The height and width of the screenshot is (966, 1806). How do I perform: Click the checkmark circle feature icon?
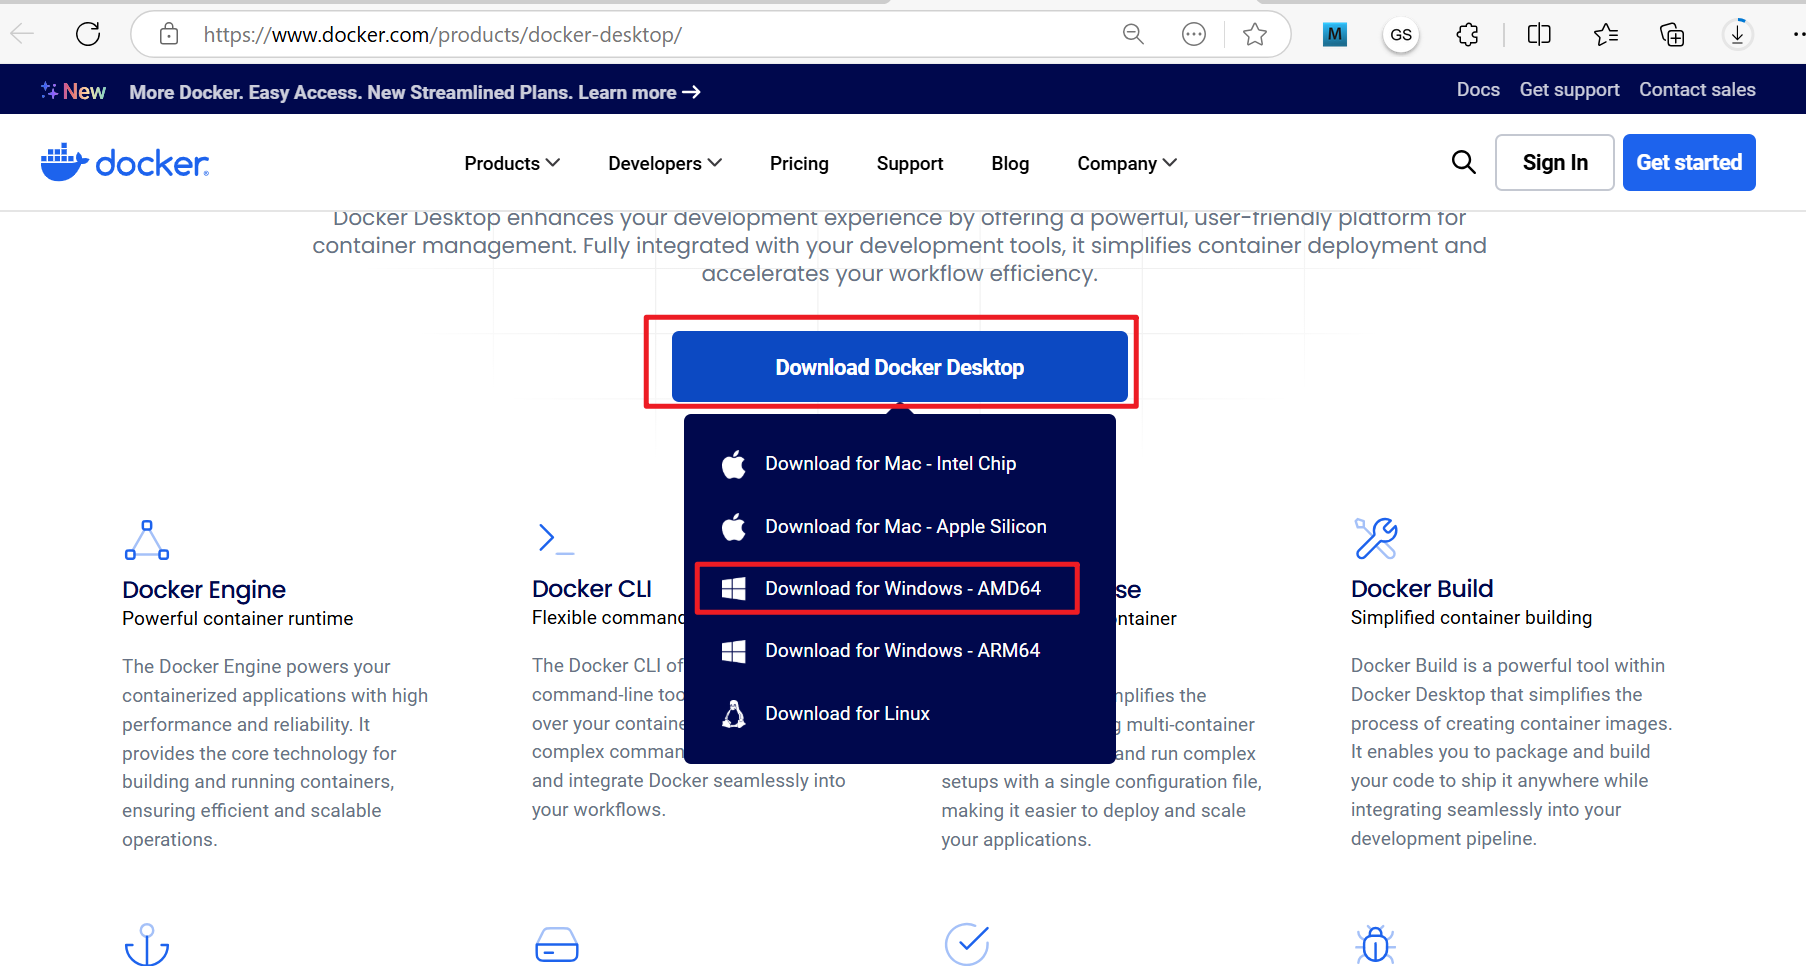[x=967, y=944]
